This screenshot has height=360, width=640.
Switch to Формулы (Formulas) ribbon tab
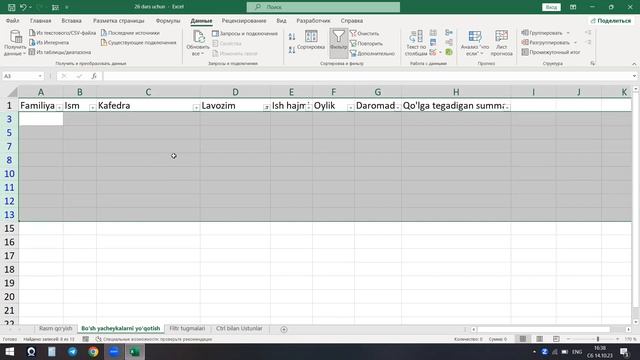168,20
